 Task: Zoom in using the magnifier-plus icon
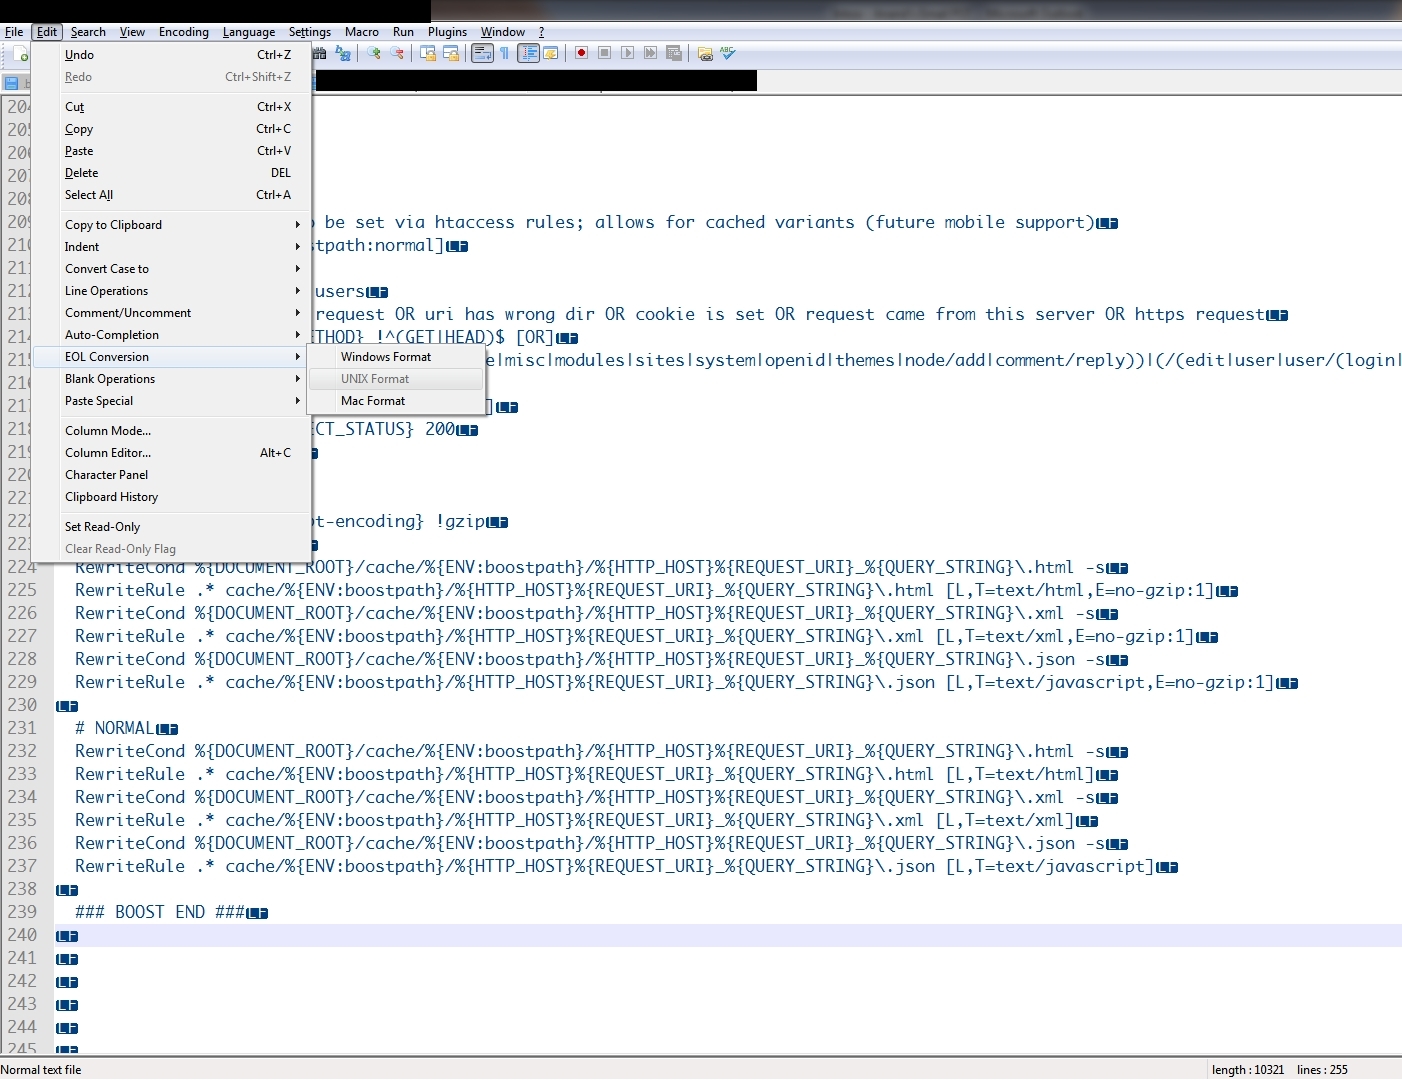[374, 53]
